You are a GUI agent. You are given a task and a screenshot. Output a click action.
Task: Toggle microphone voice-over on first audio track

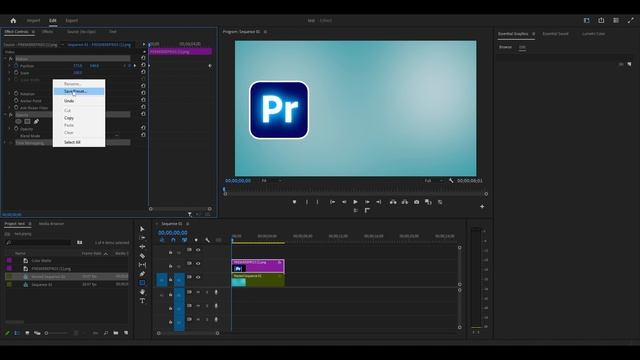click(x=216, y=292)
